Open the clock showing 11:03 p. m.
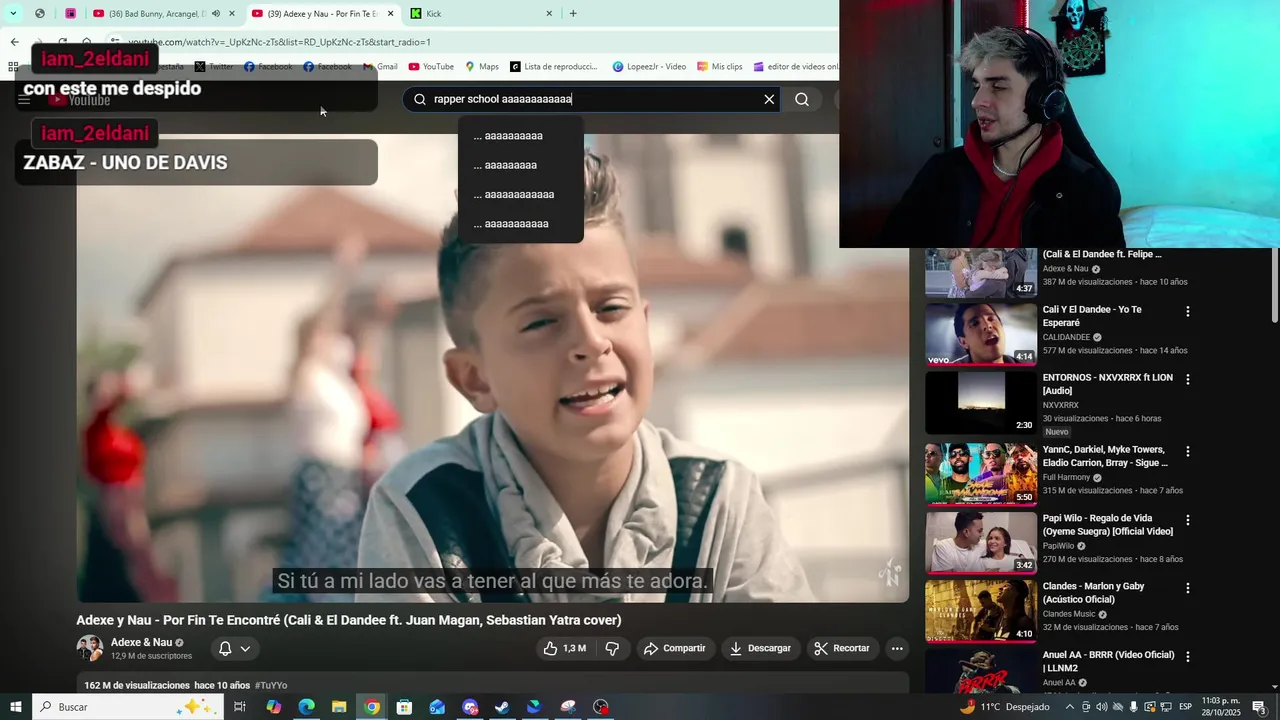Image resolution: width=1280 pixels, height=720 pixels. [1219, 707]
